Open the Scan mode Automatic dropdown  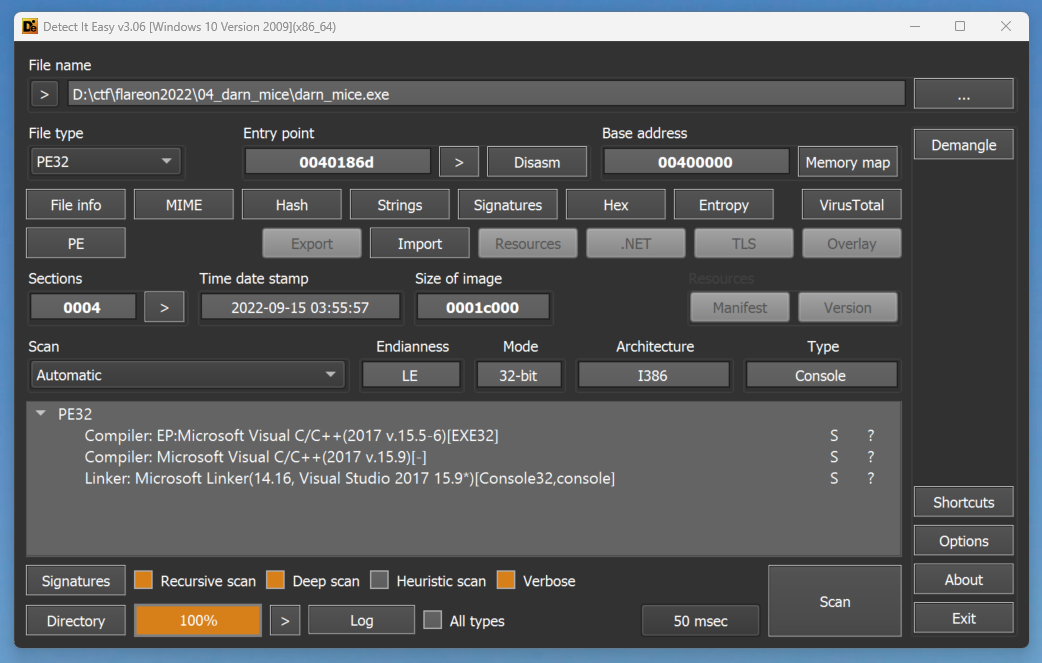tap(186, 375)
